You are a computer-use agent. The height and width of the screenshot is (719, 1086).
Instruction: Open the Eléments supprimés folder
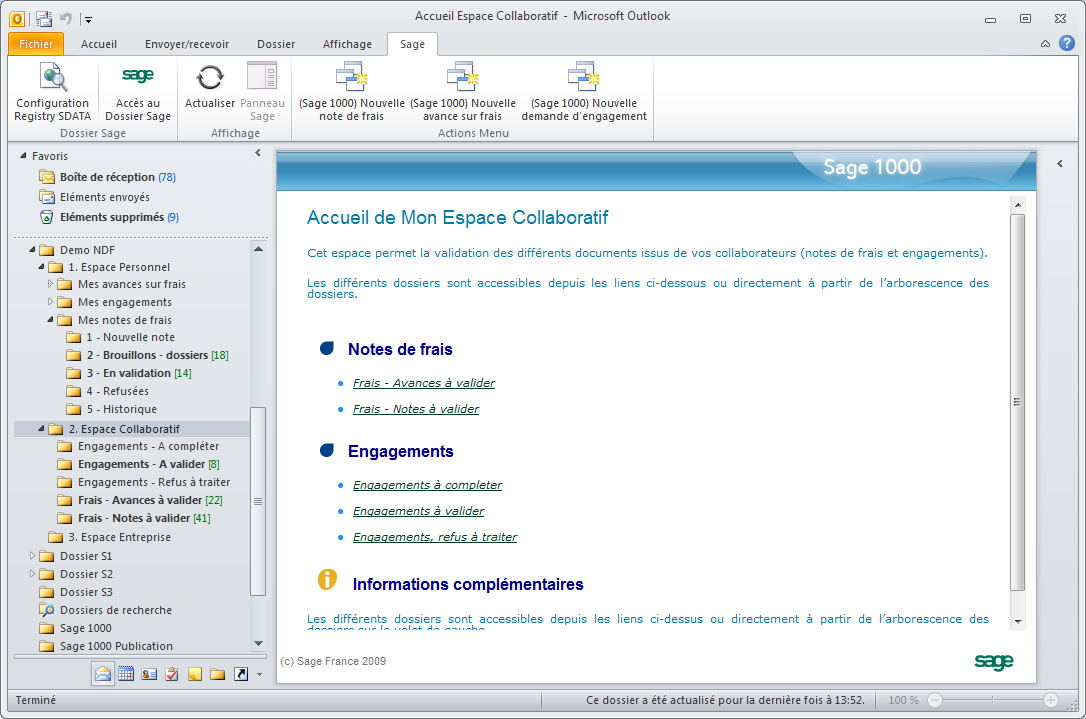tap(109, 218)
